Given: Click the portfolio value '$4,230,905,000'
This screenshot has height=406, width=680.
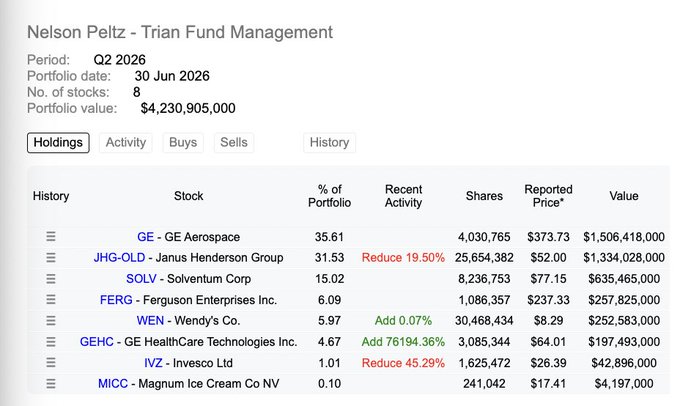Looking at the screenshot, I should click(188, 108).
